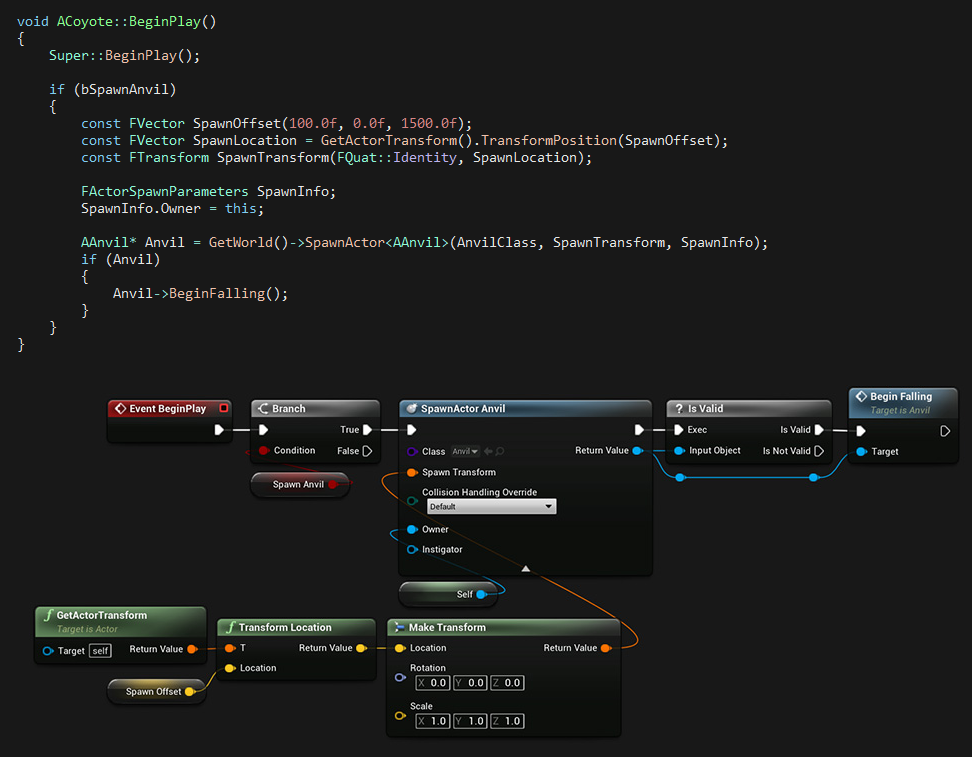Image resolution: width=972 pixels, height=757 pixels.
Task: Click the Scale pin on Make Transform
Action: [400, 716]
